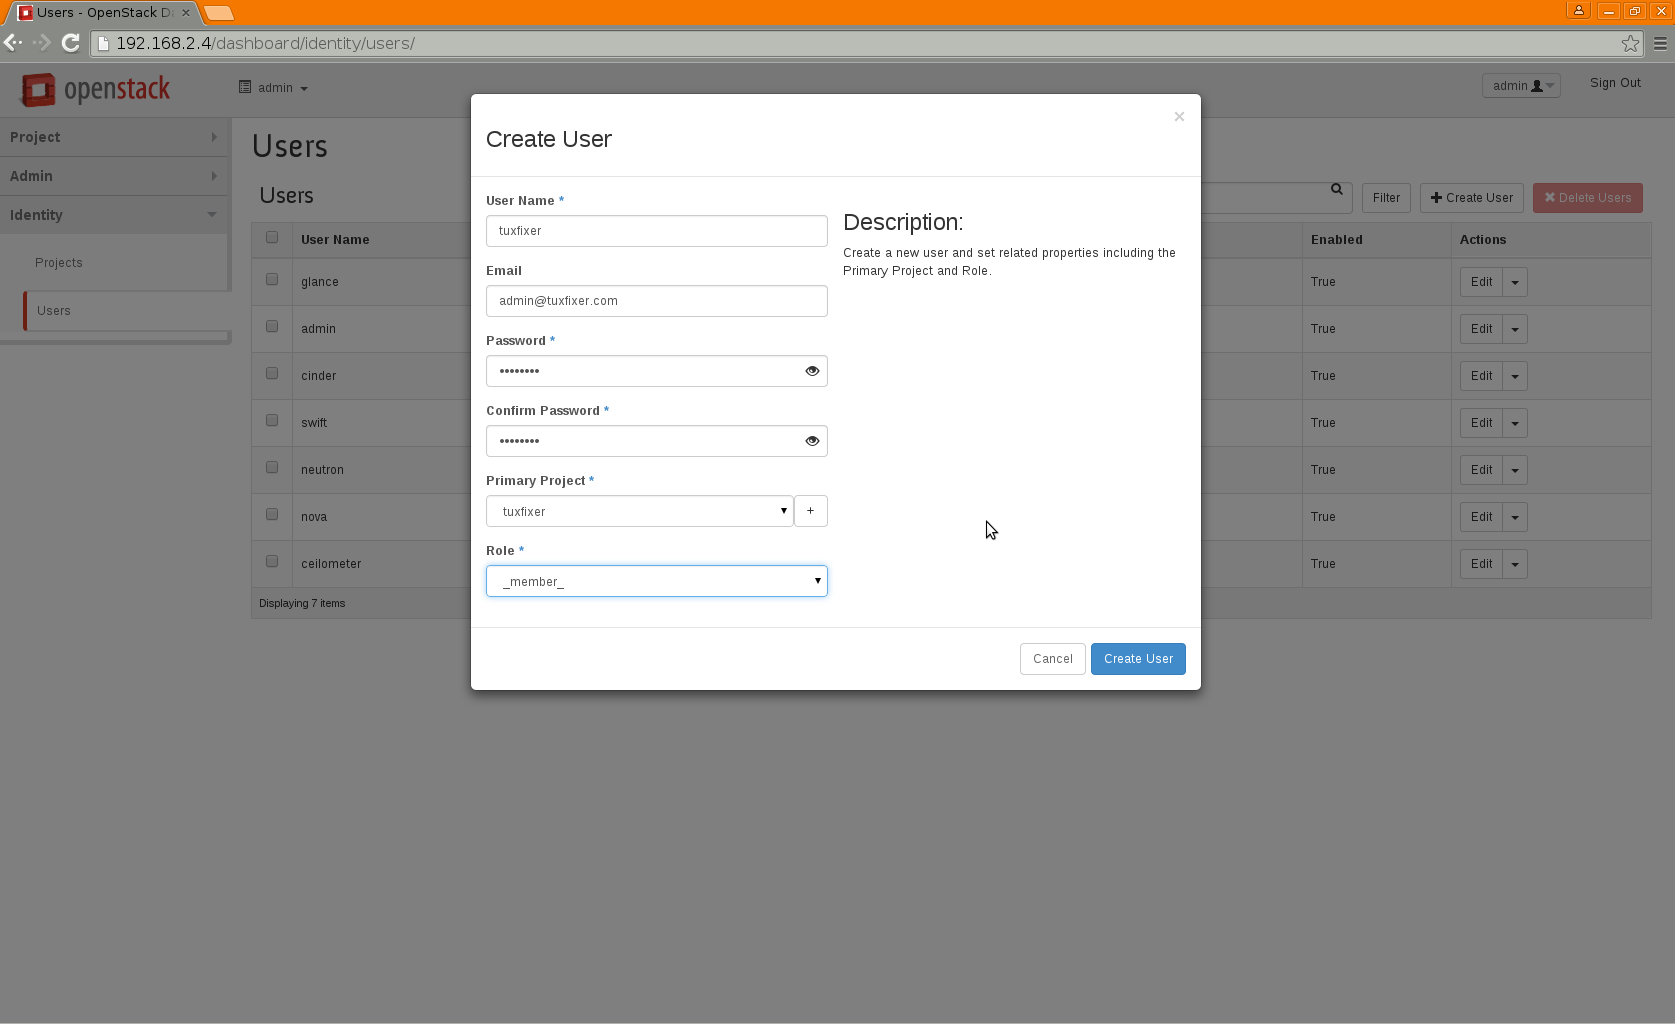
Task: Open the Projects item in Identity sidebar
Action: (x=59, y=263)
